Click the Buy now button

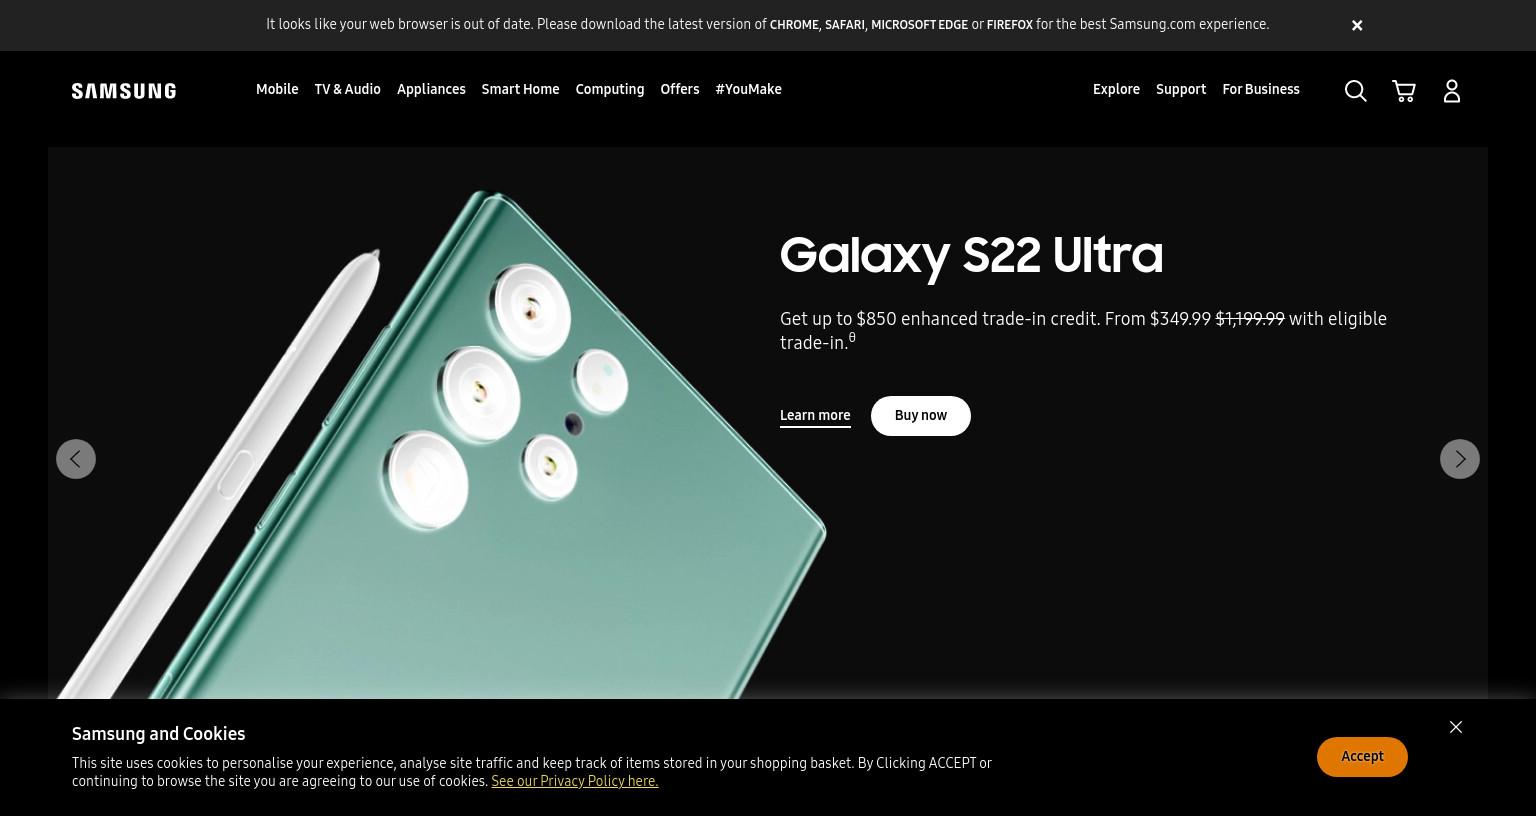click(921, 416)
